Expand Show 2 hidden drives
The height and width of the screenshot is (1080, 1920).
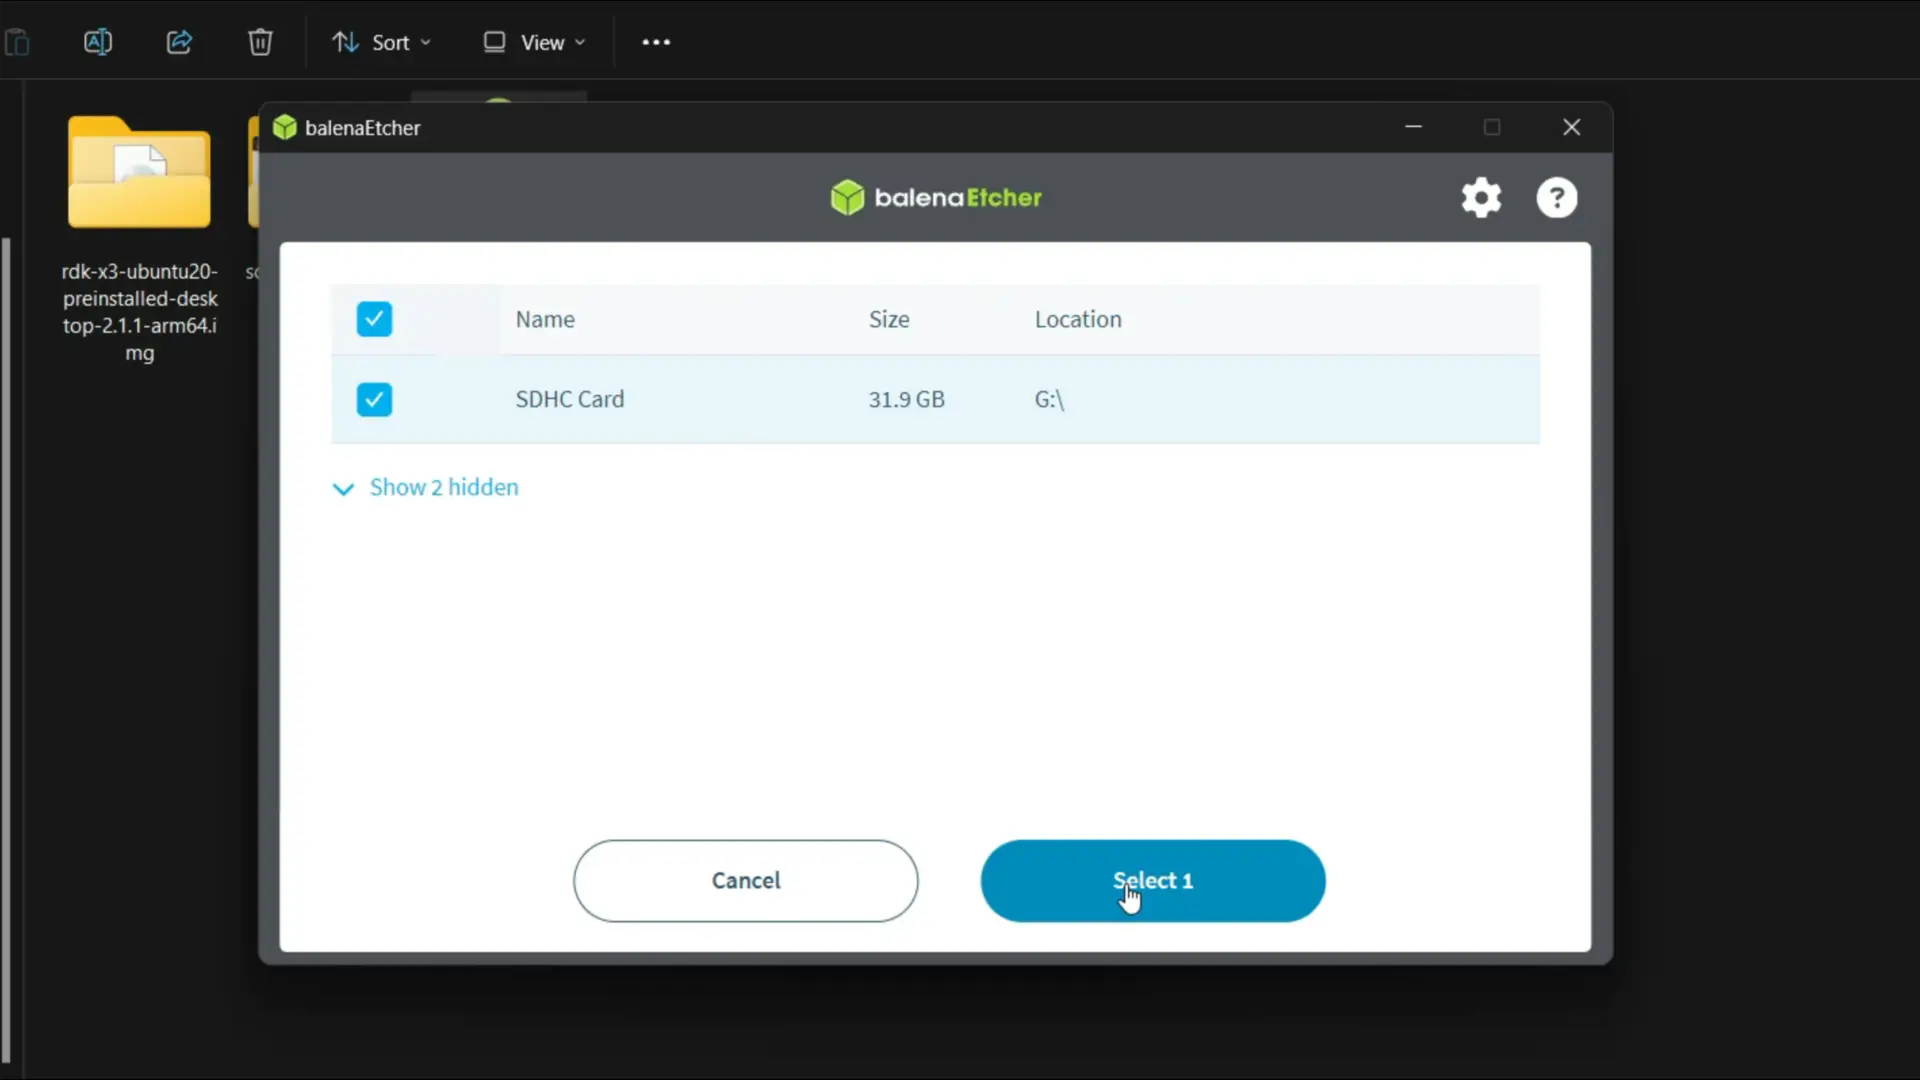tap(425, 487)
